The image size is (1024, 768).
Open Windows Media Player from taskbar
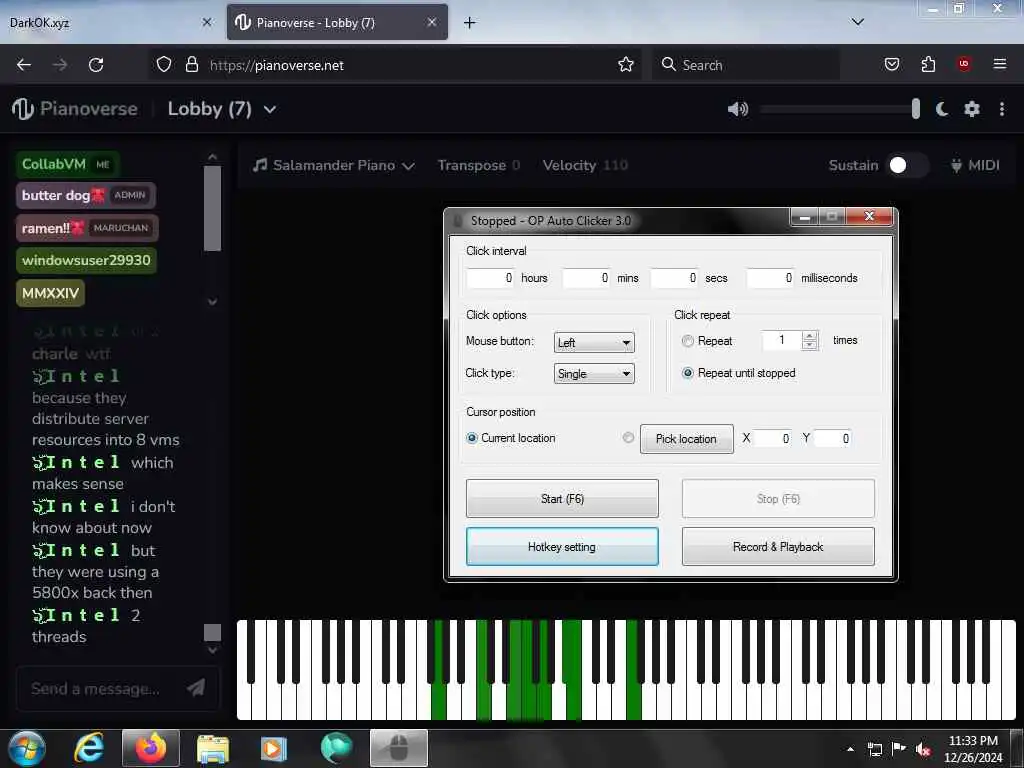pos(274,749)
